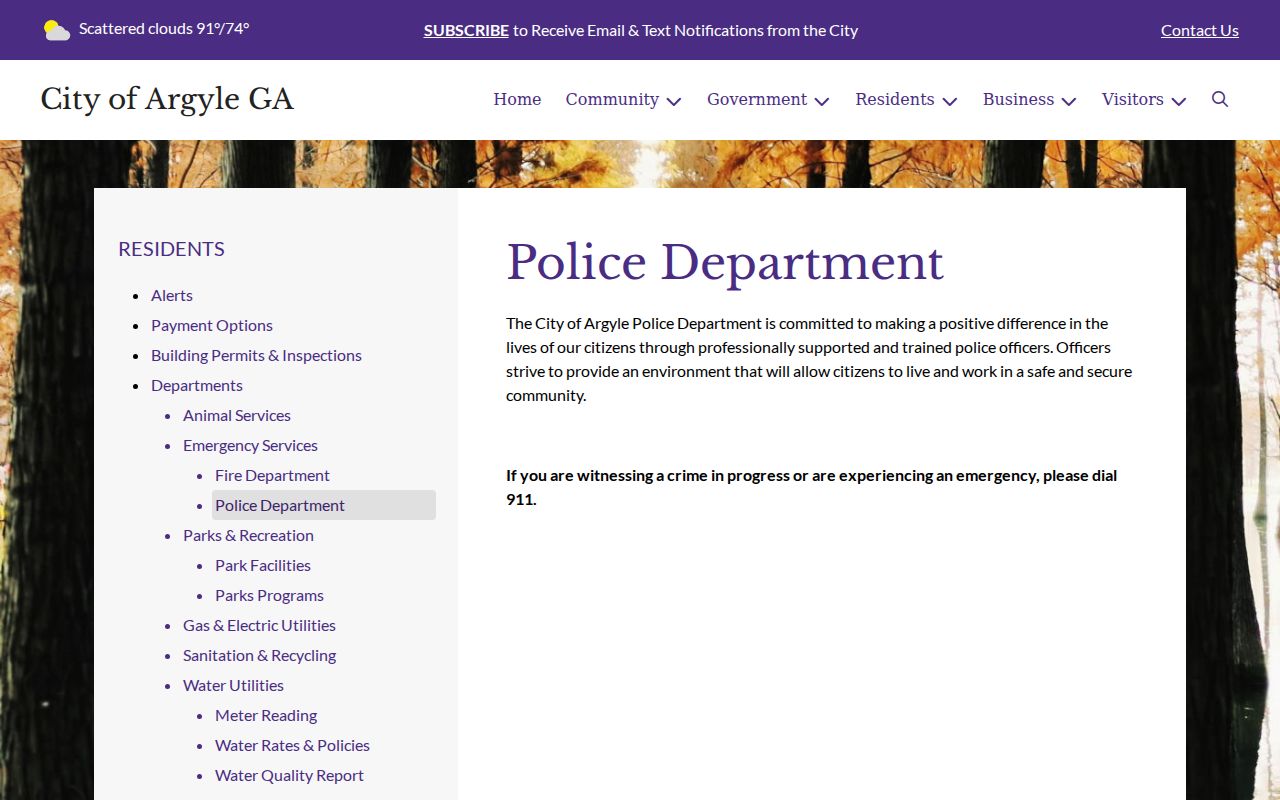Open Water Utilities in the sidebar
The height and width of the screenshot is (800, 1280).
pyautogui.click(x=233, y=685)
